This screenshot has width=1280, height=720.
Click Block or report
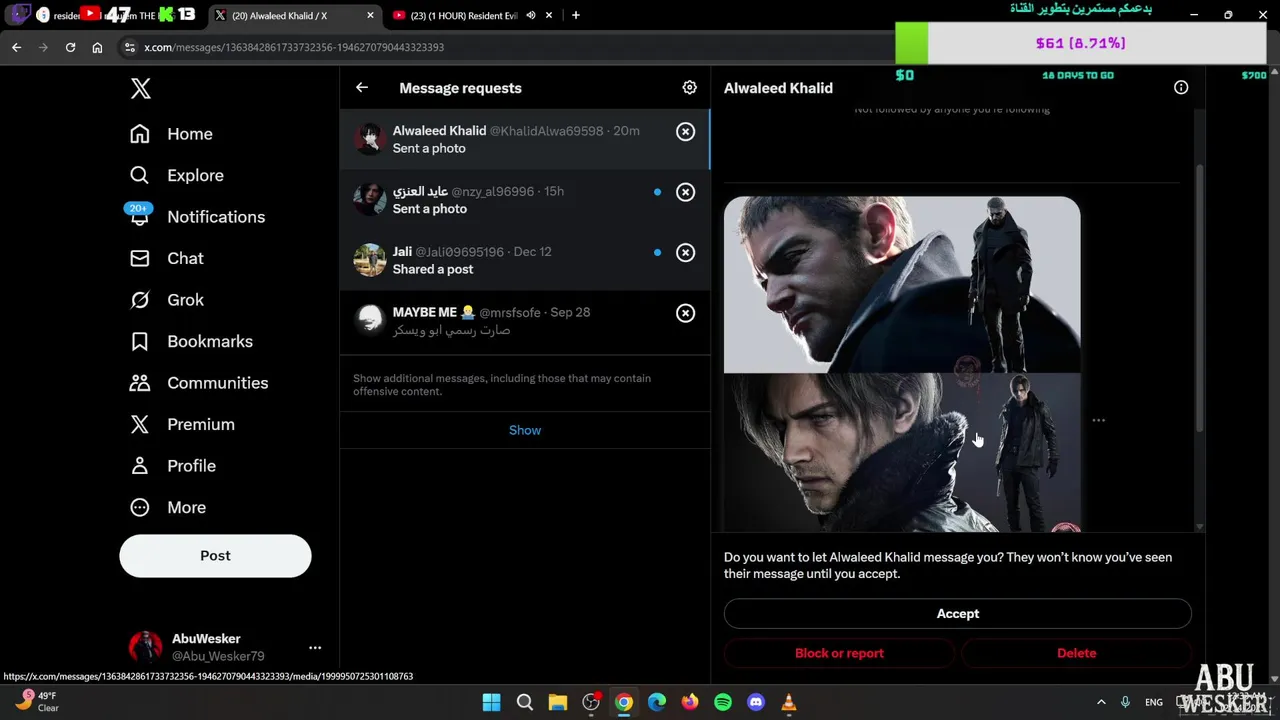pos(839,653)
